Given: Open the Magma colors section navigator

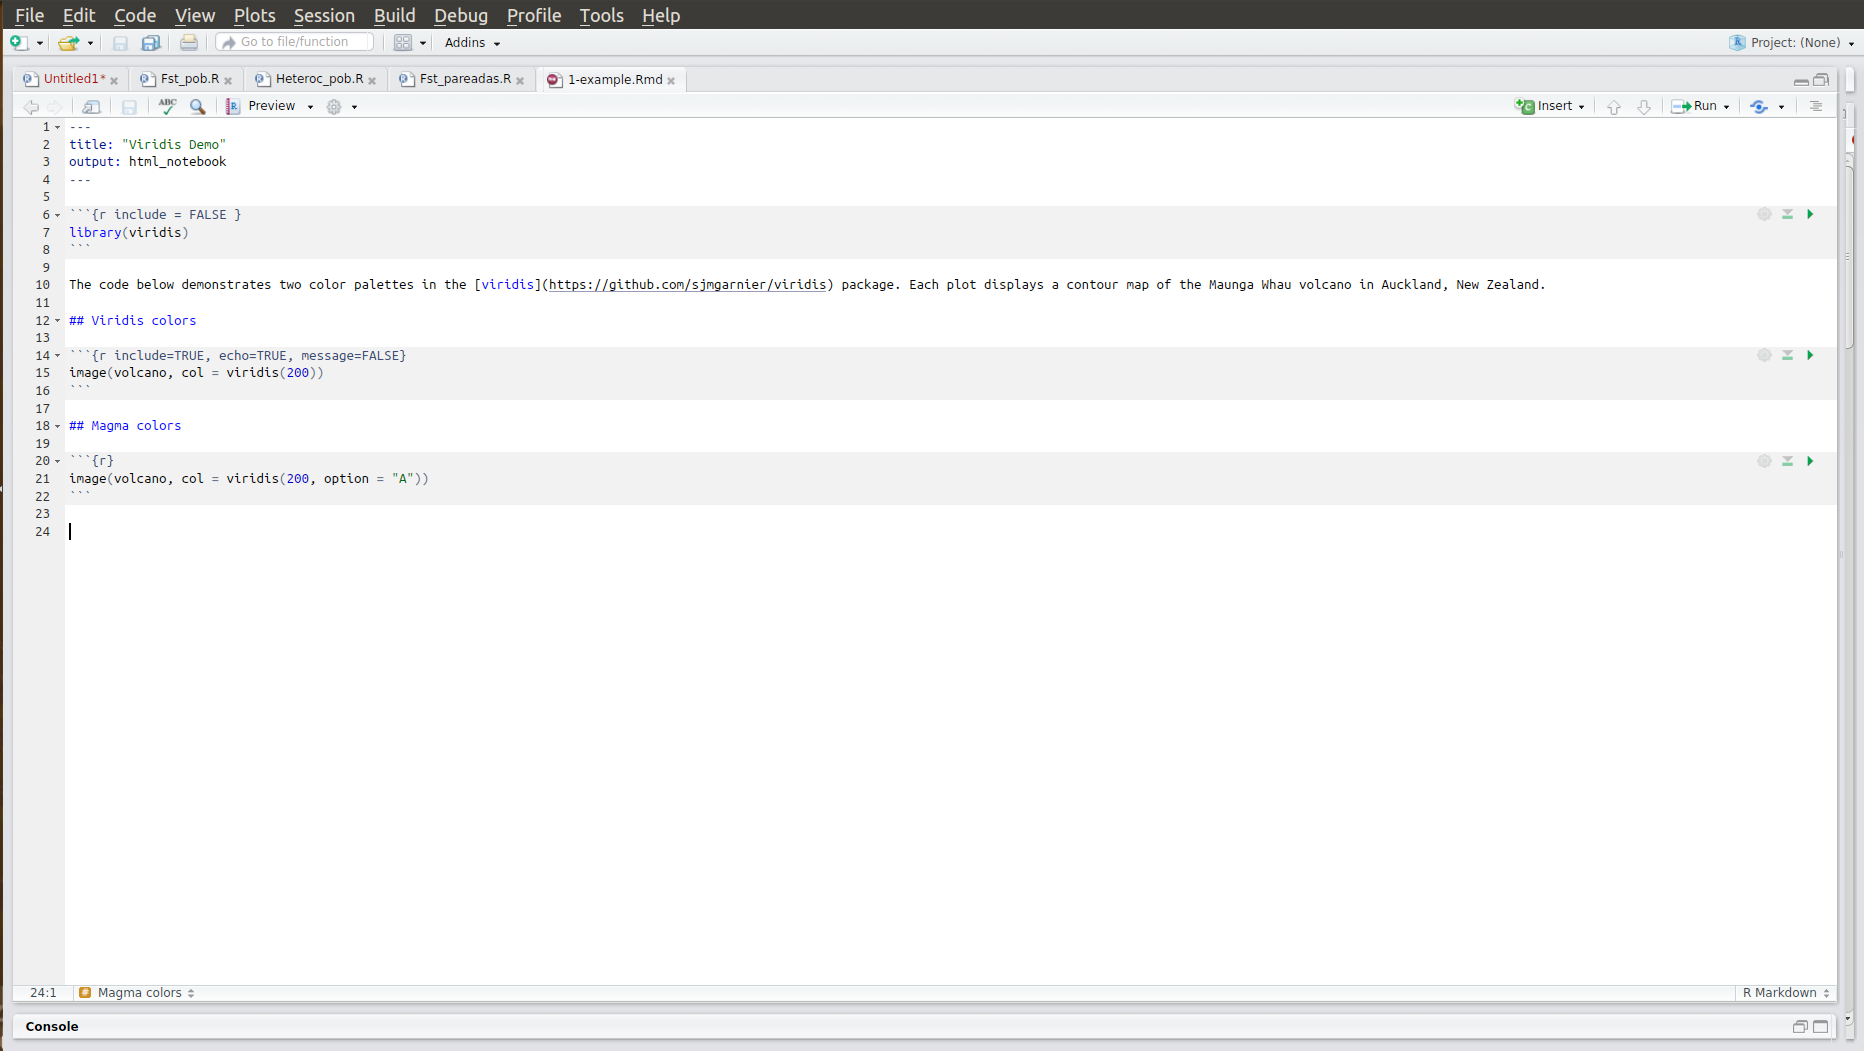Looking at the screenshot, I should click(137, 993).
